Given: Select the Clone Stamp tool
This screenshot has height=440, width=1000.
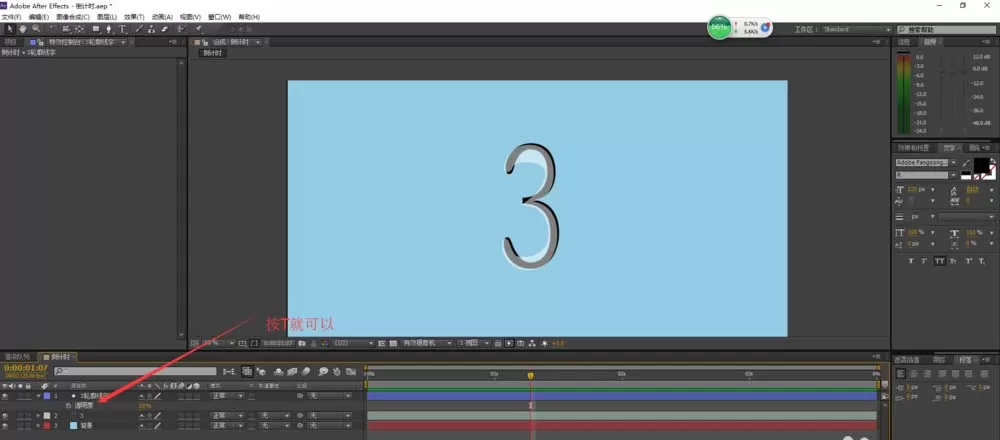Looking at the screenshot, I should [x=151, y=29].
